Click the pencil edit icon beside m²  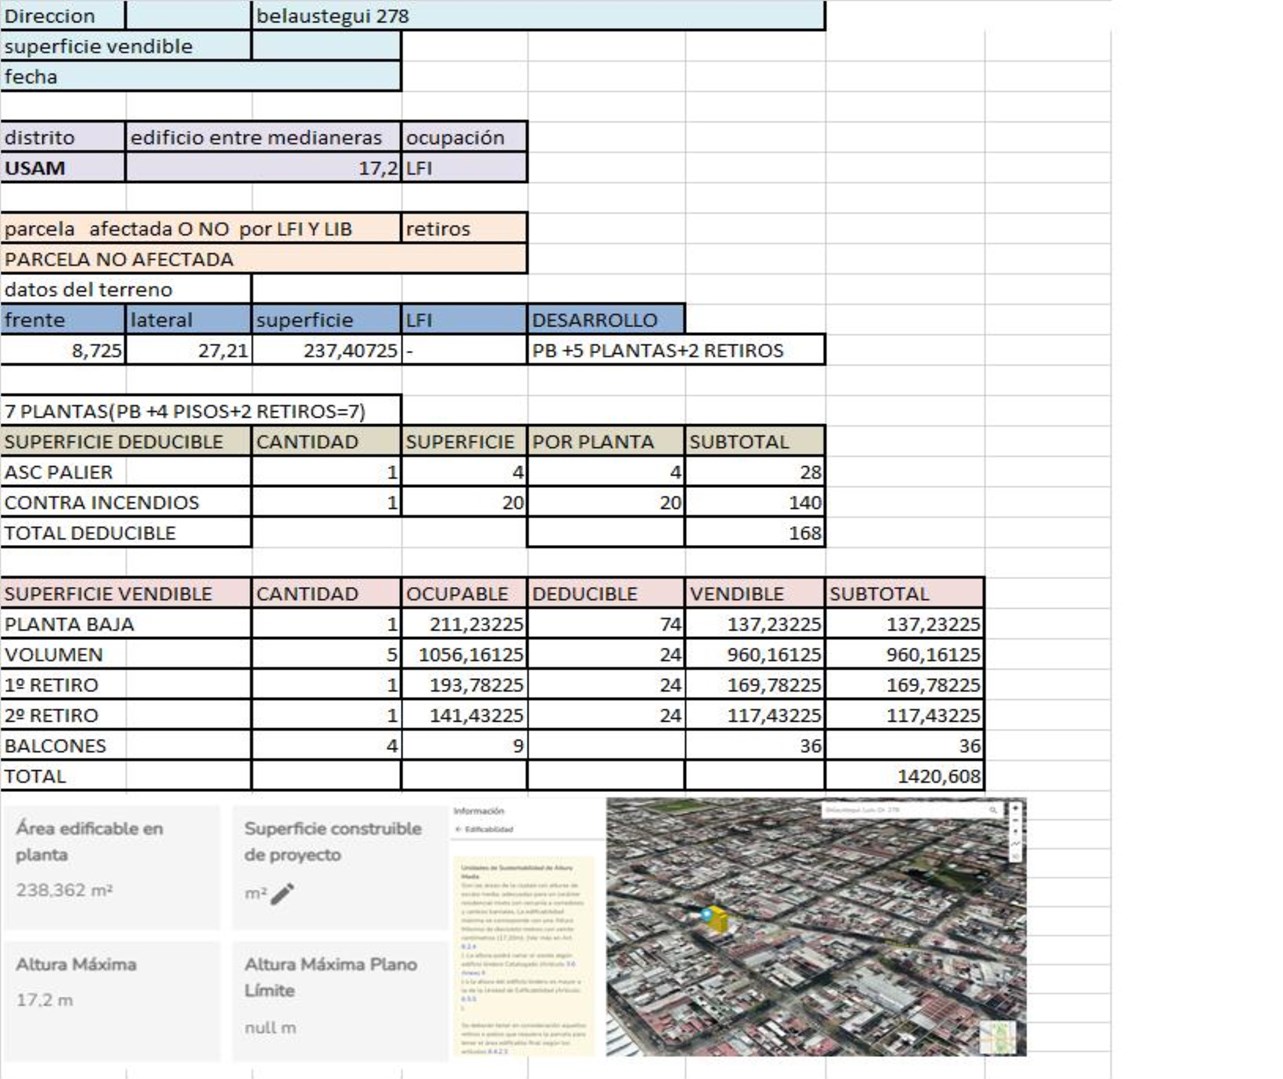click(283, 893)
